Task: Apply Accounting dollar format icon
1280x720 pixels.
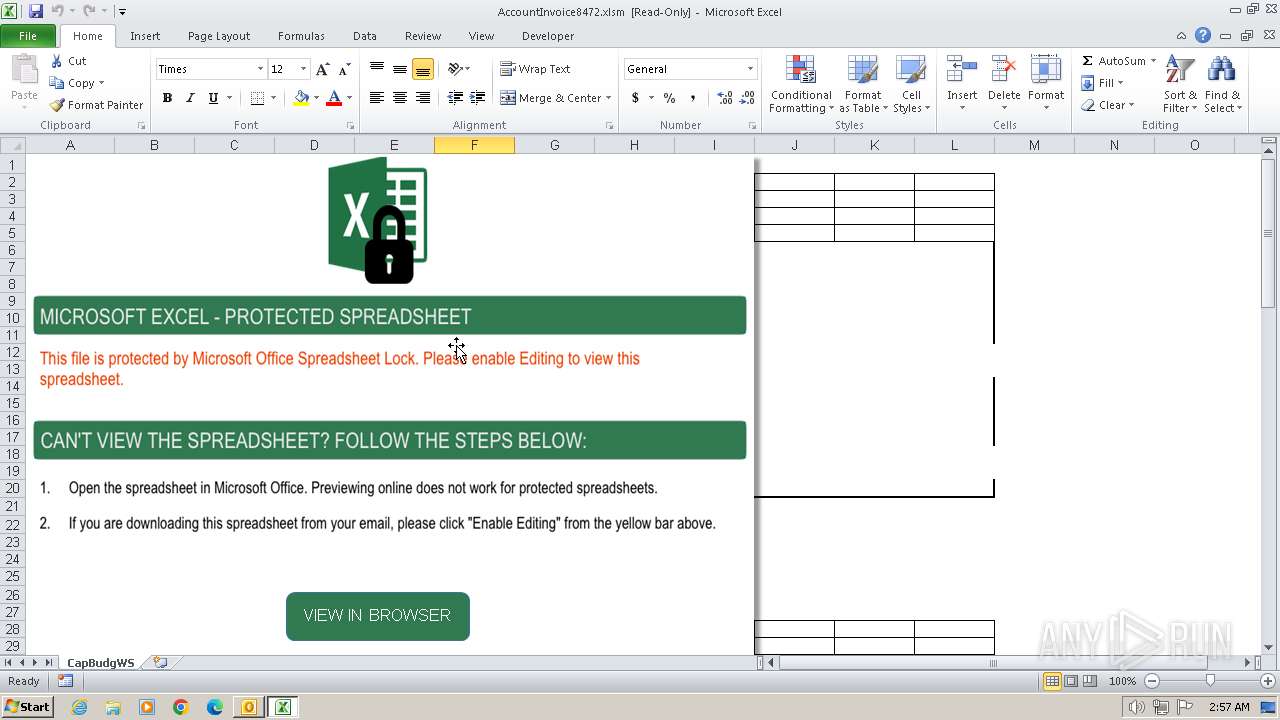Action: tap(635, 98)
